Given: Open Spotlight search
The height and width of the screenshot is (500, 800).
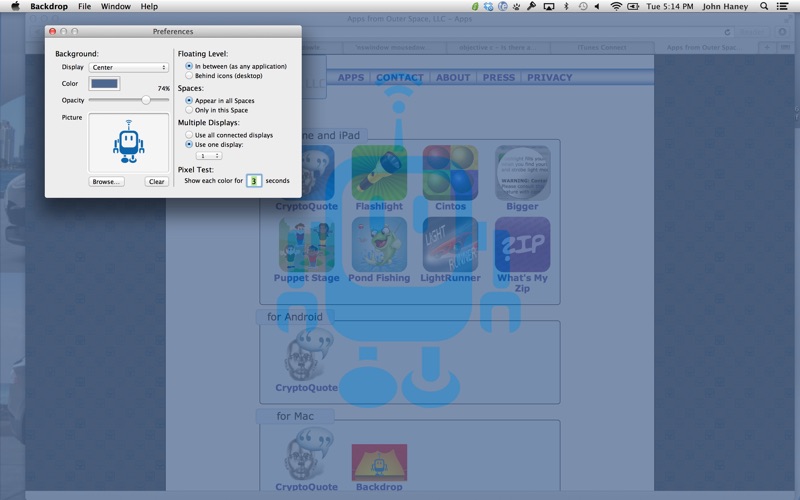Looking at the screenshot, I should (764, 6).
